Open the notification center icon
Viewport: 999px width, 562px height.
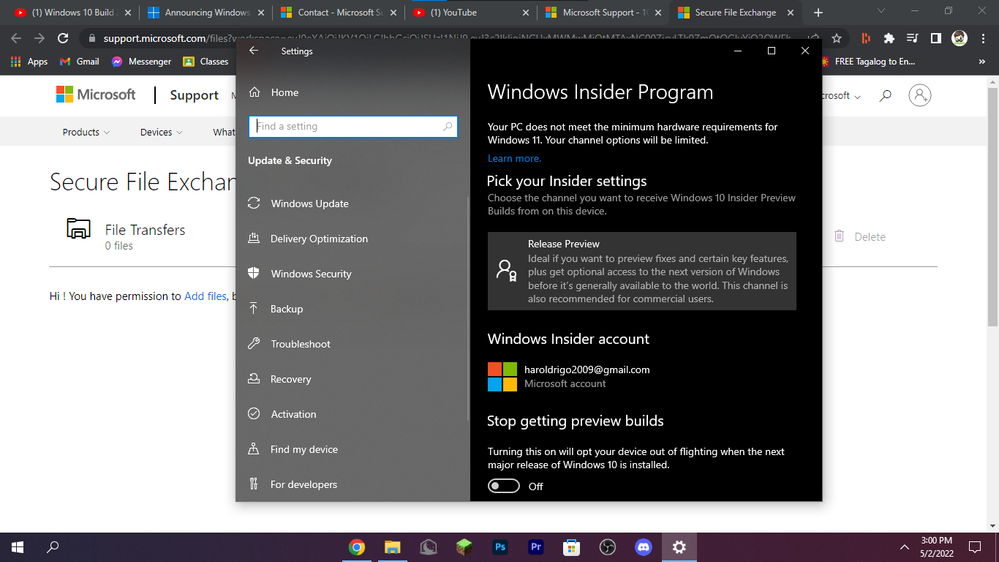pos(975,547)
